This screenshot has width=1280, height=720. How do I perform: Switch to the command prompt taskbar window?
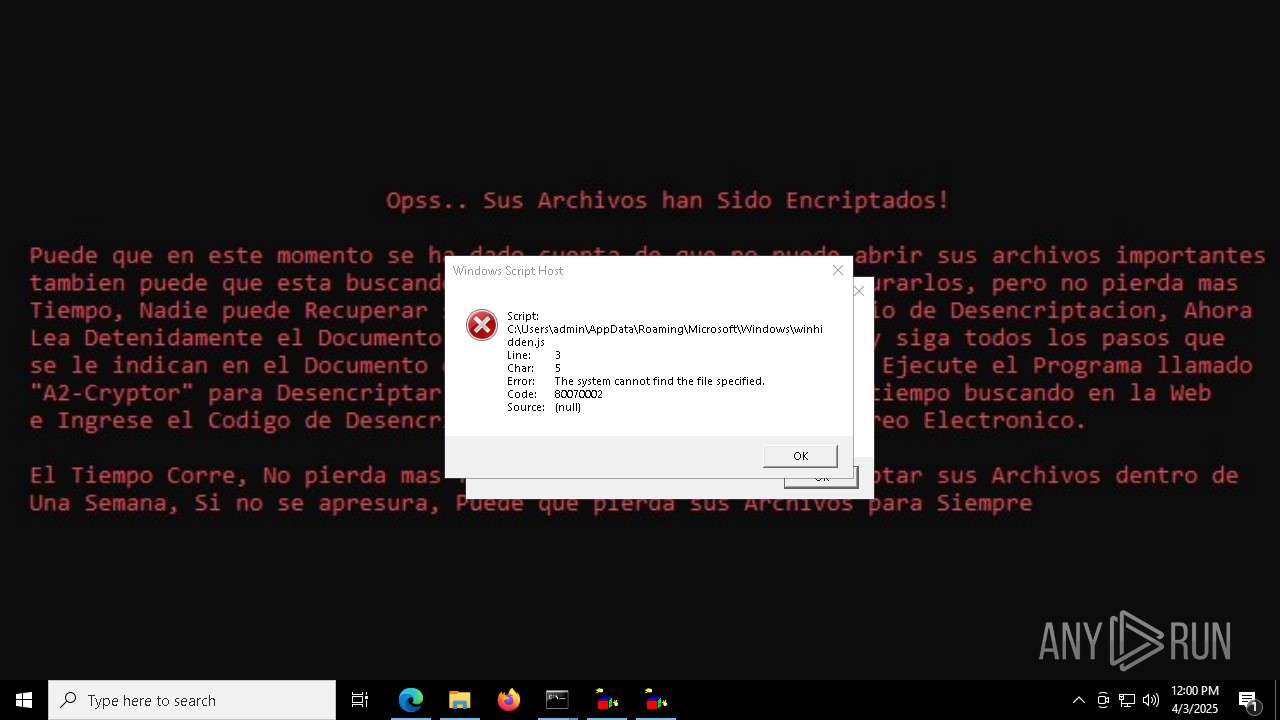pos(557,700)
